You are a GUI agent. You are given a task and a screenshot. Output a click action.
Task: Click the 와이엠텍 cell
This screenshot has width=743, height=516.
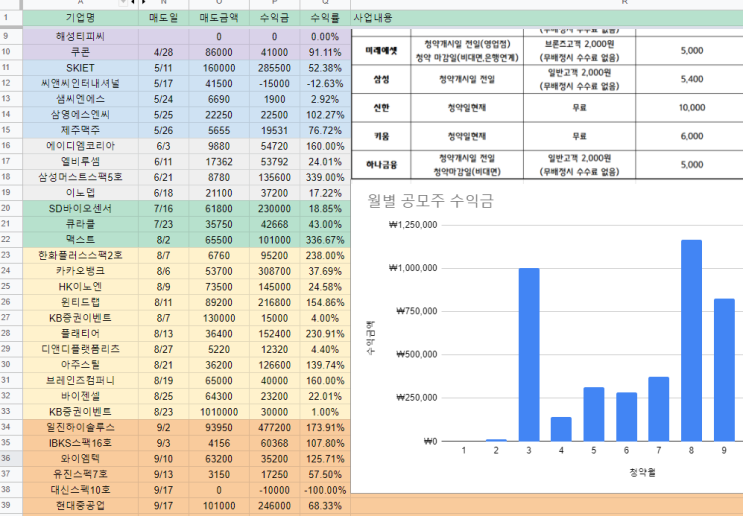coord(81,459)
